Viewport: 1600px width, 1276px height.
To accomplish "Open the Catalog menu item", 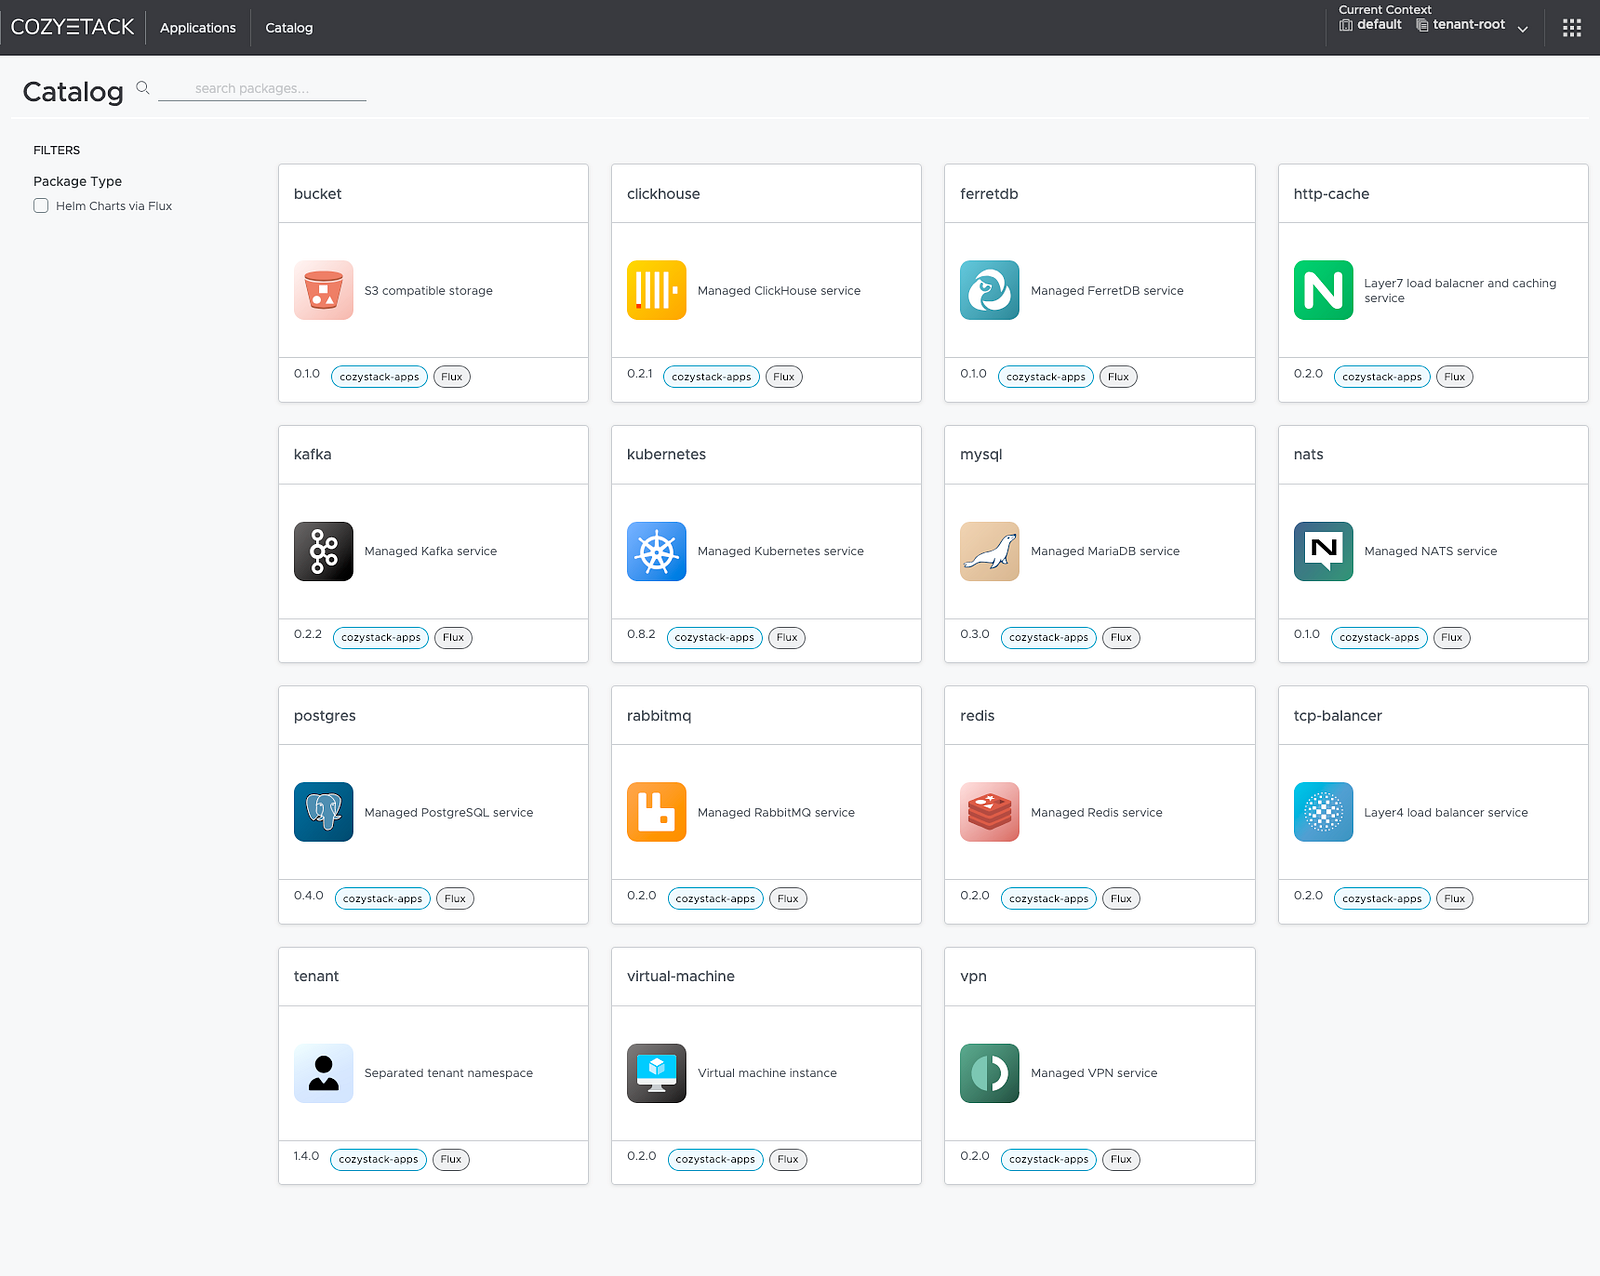I will coord(289,28).
